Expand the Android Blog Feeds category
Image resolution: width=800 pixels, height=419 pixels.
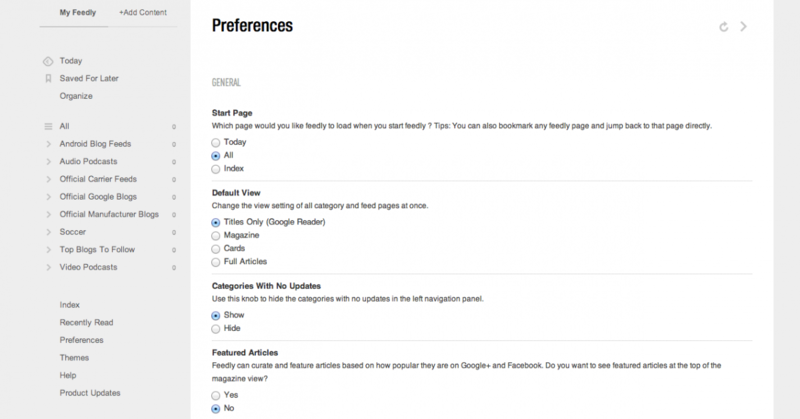48,144
